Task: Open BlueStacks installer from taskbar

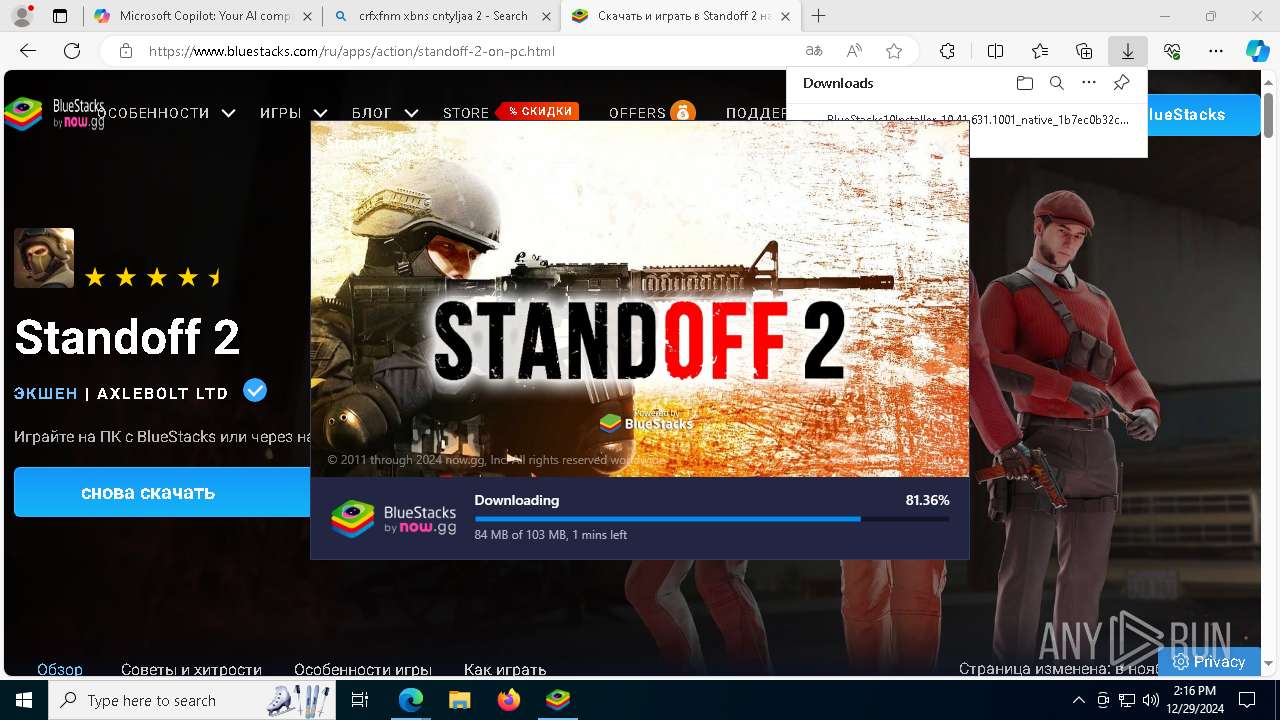Action: click(557, 700)
